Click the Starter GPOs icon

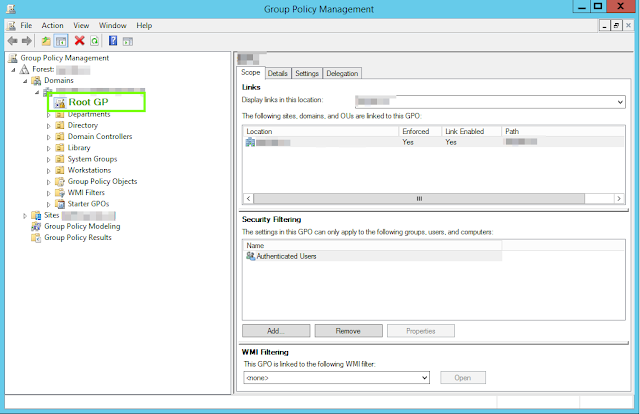[x=60, y=204]
